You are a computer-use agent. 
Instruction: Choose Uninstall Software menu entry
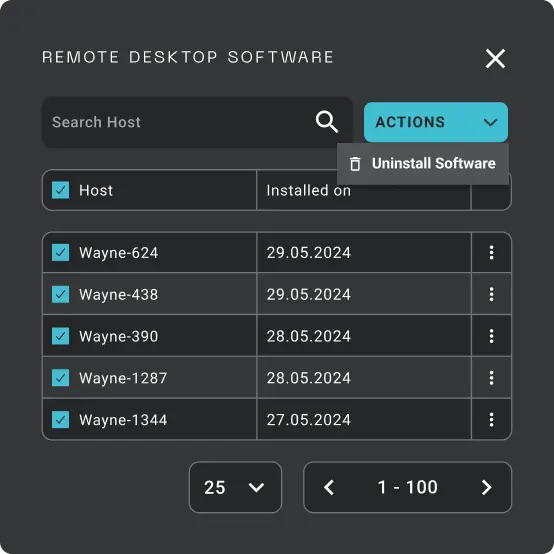[x=423, y=164]
